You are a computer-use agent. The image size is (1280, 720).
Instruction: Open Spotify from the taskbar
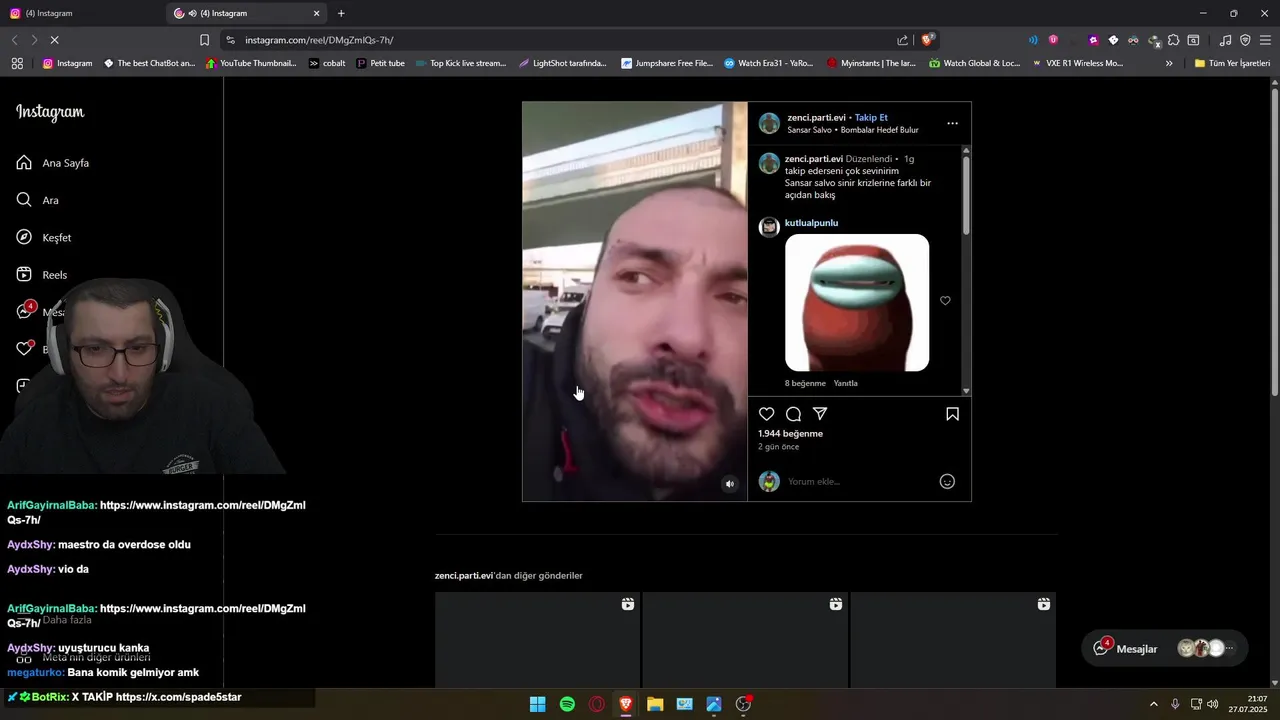(567, 704)
